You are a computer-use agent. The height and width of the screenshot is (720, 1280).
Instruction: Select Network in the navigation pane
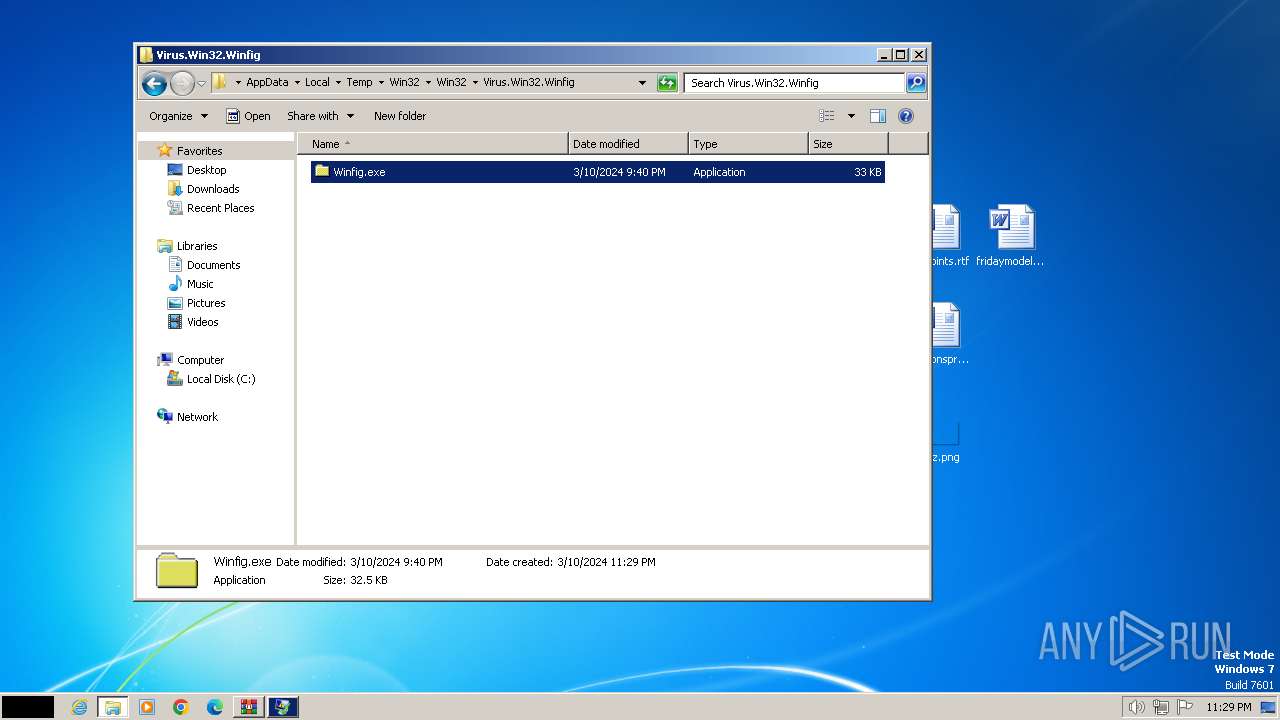[197, 417]
